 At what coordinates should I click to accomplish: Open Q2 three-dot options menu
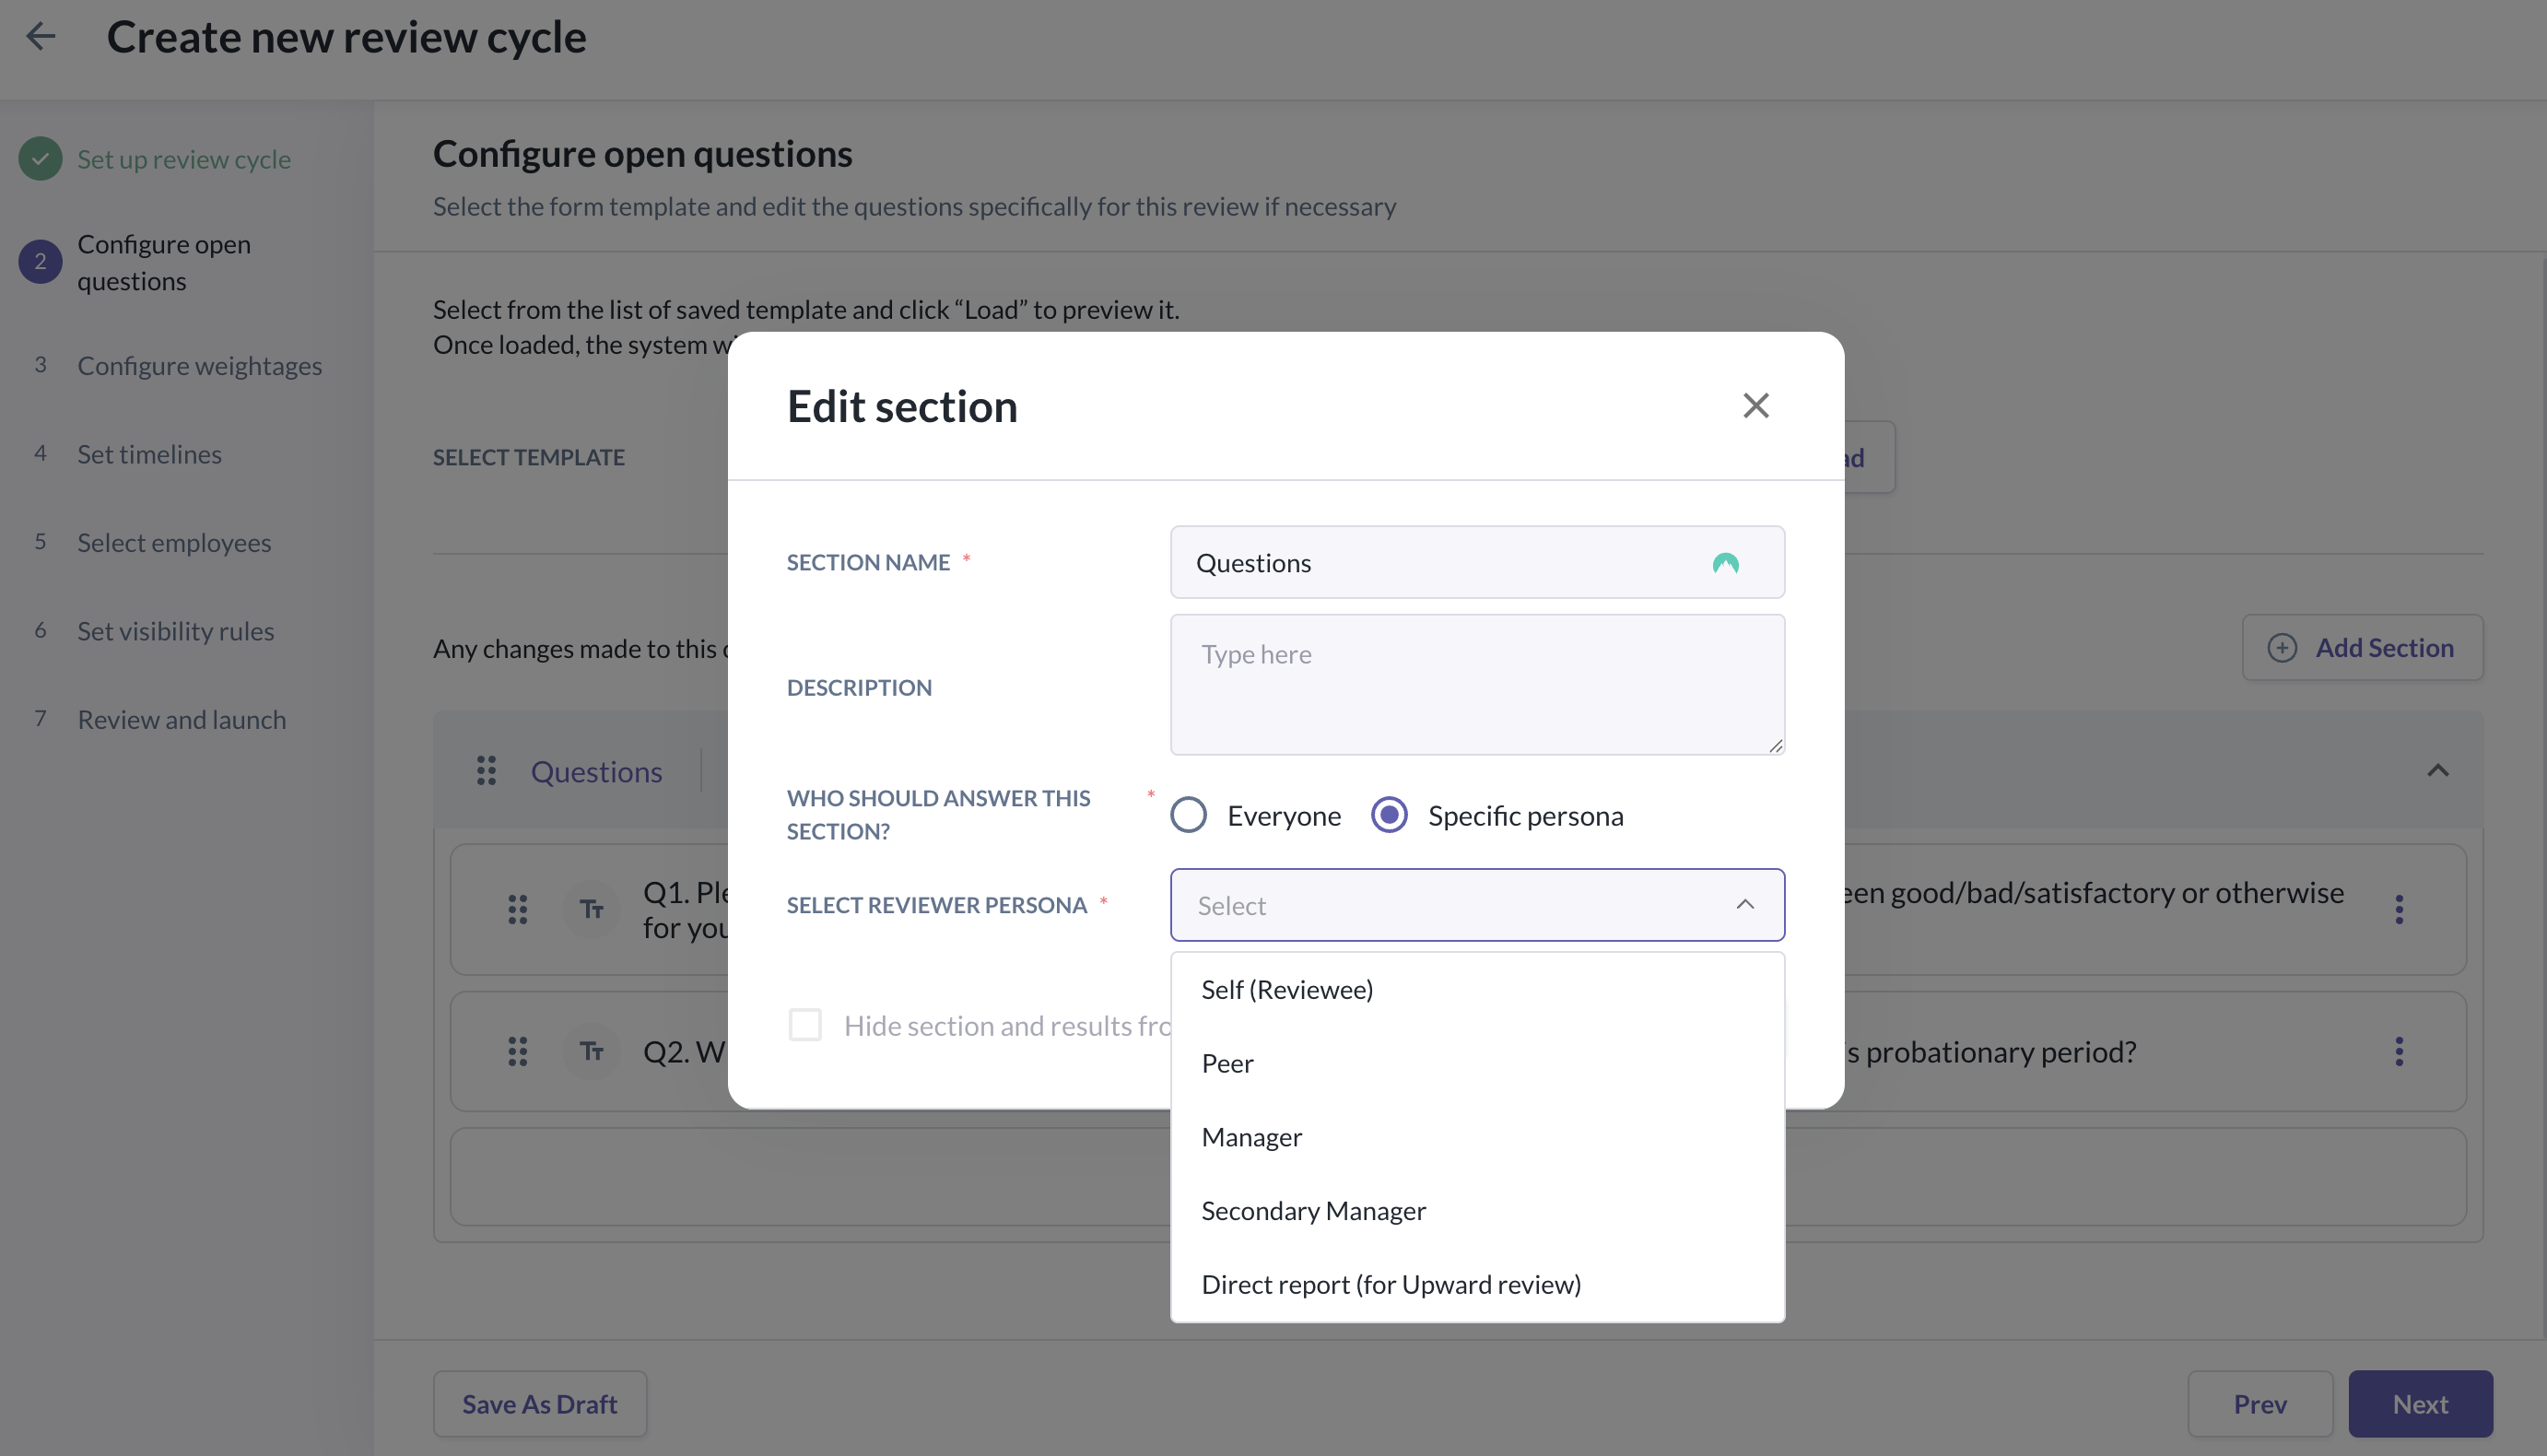[2398, 1051]
